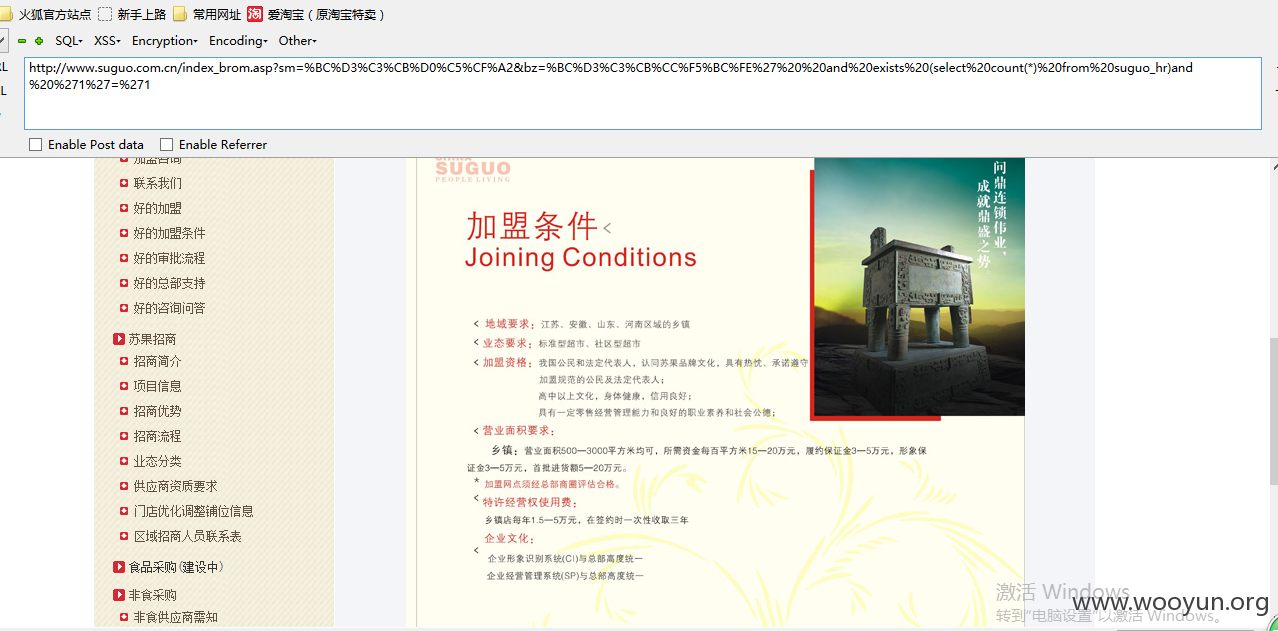Open 招商优势 sidebar link
Screen dimensions: 1278x631
coord(158,411)
